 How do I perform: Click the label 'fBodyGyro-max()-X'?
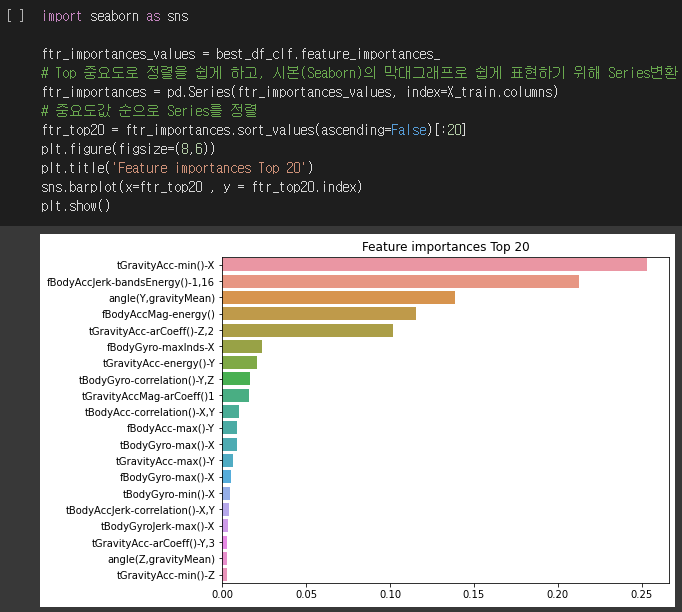pos(167,477)
